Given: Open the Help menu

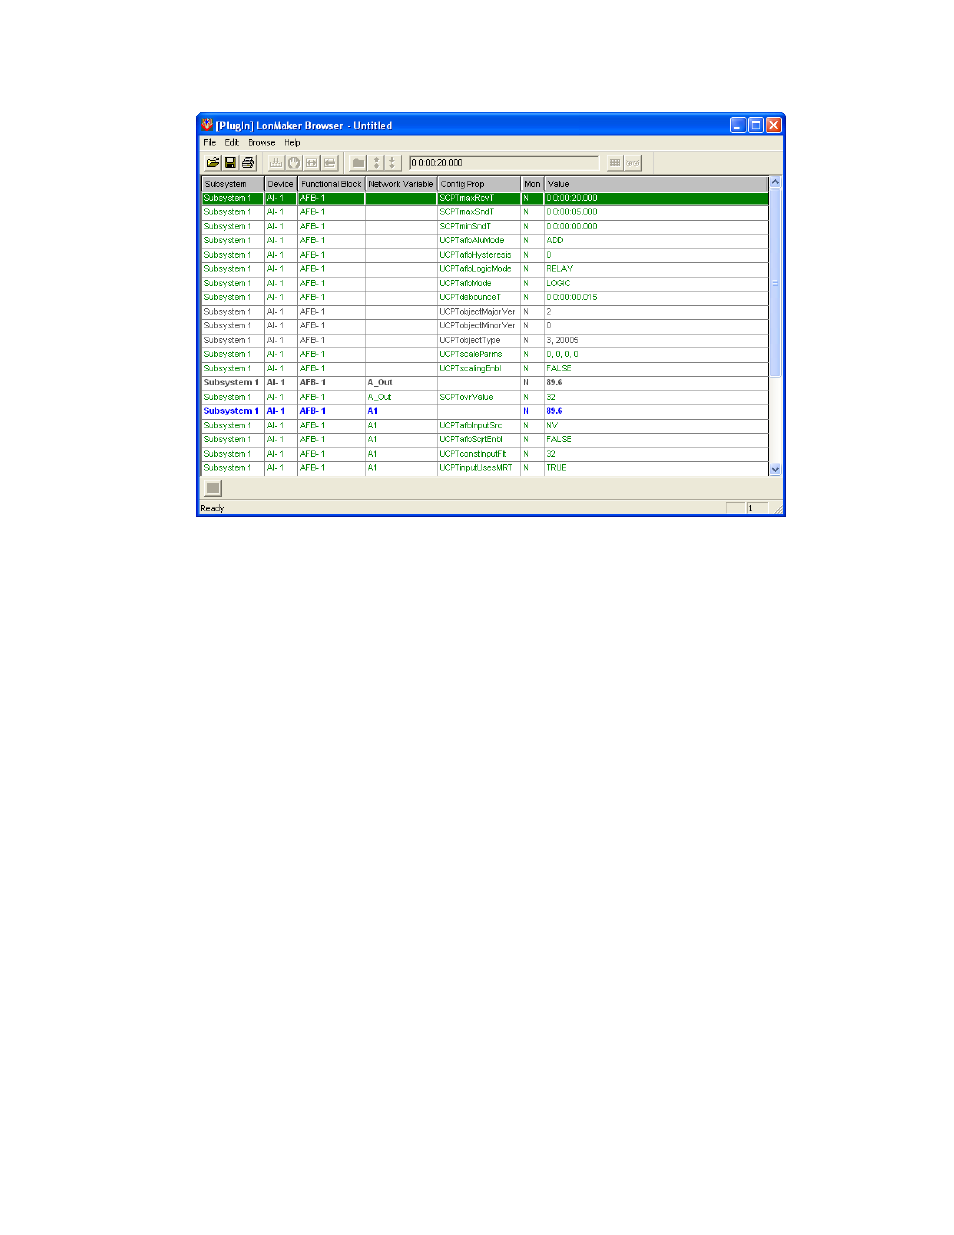Looking at the screenshot, I should click(x=292, y=143).
